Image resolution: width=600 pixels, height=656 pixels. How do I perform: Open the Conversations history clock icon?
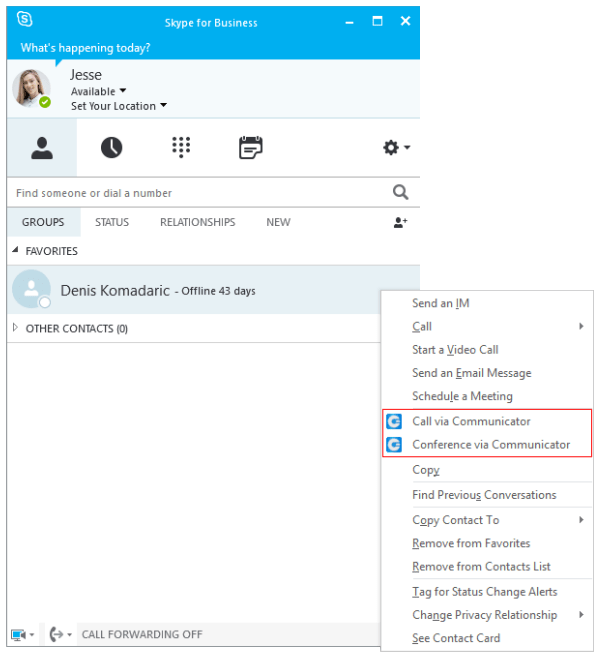point(111,147)
